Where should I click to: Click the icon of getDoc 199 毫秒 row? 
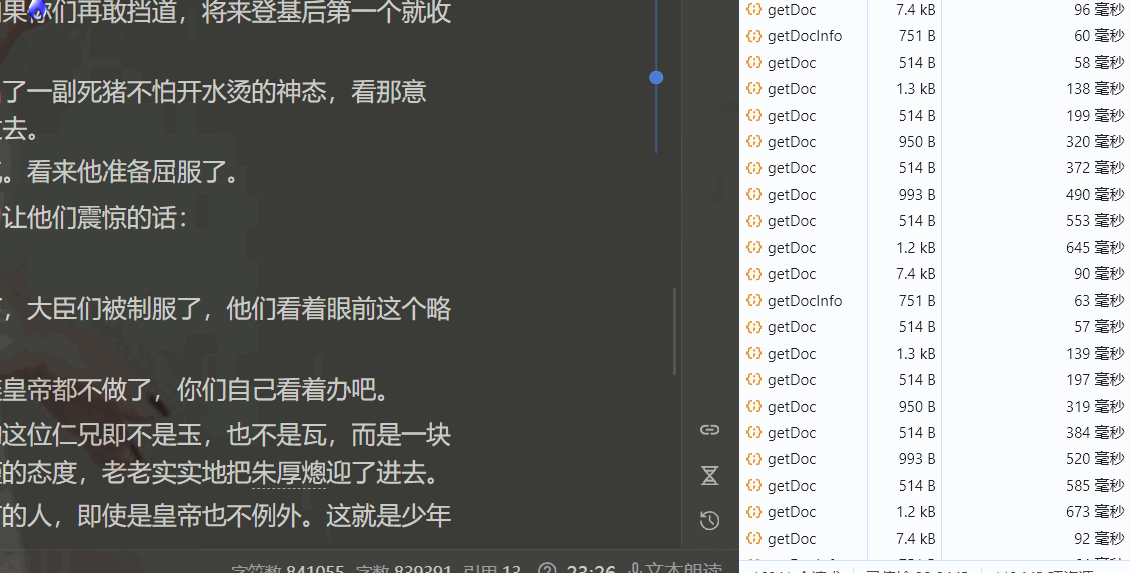point(754,115)
